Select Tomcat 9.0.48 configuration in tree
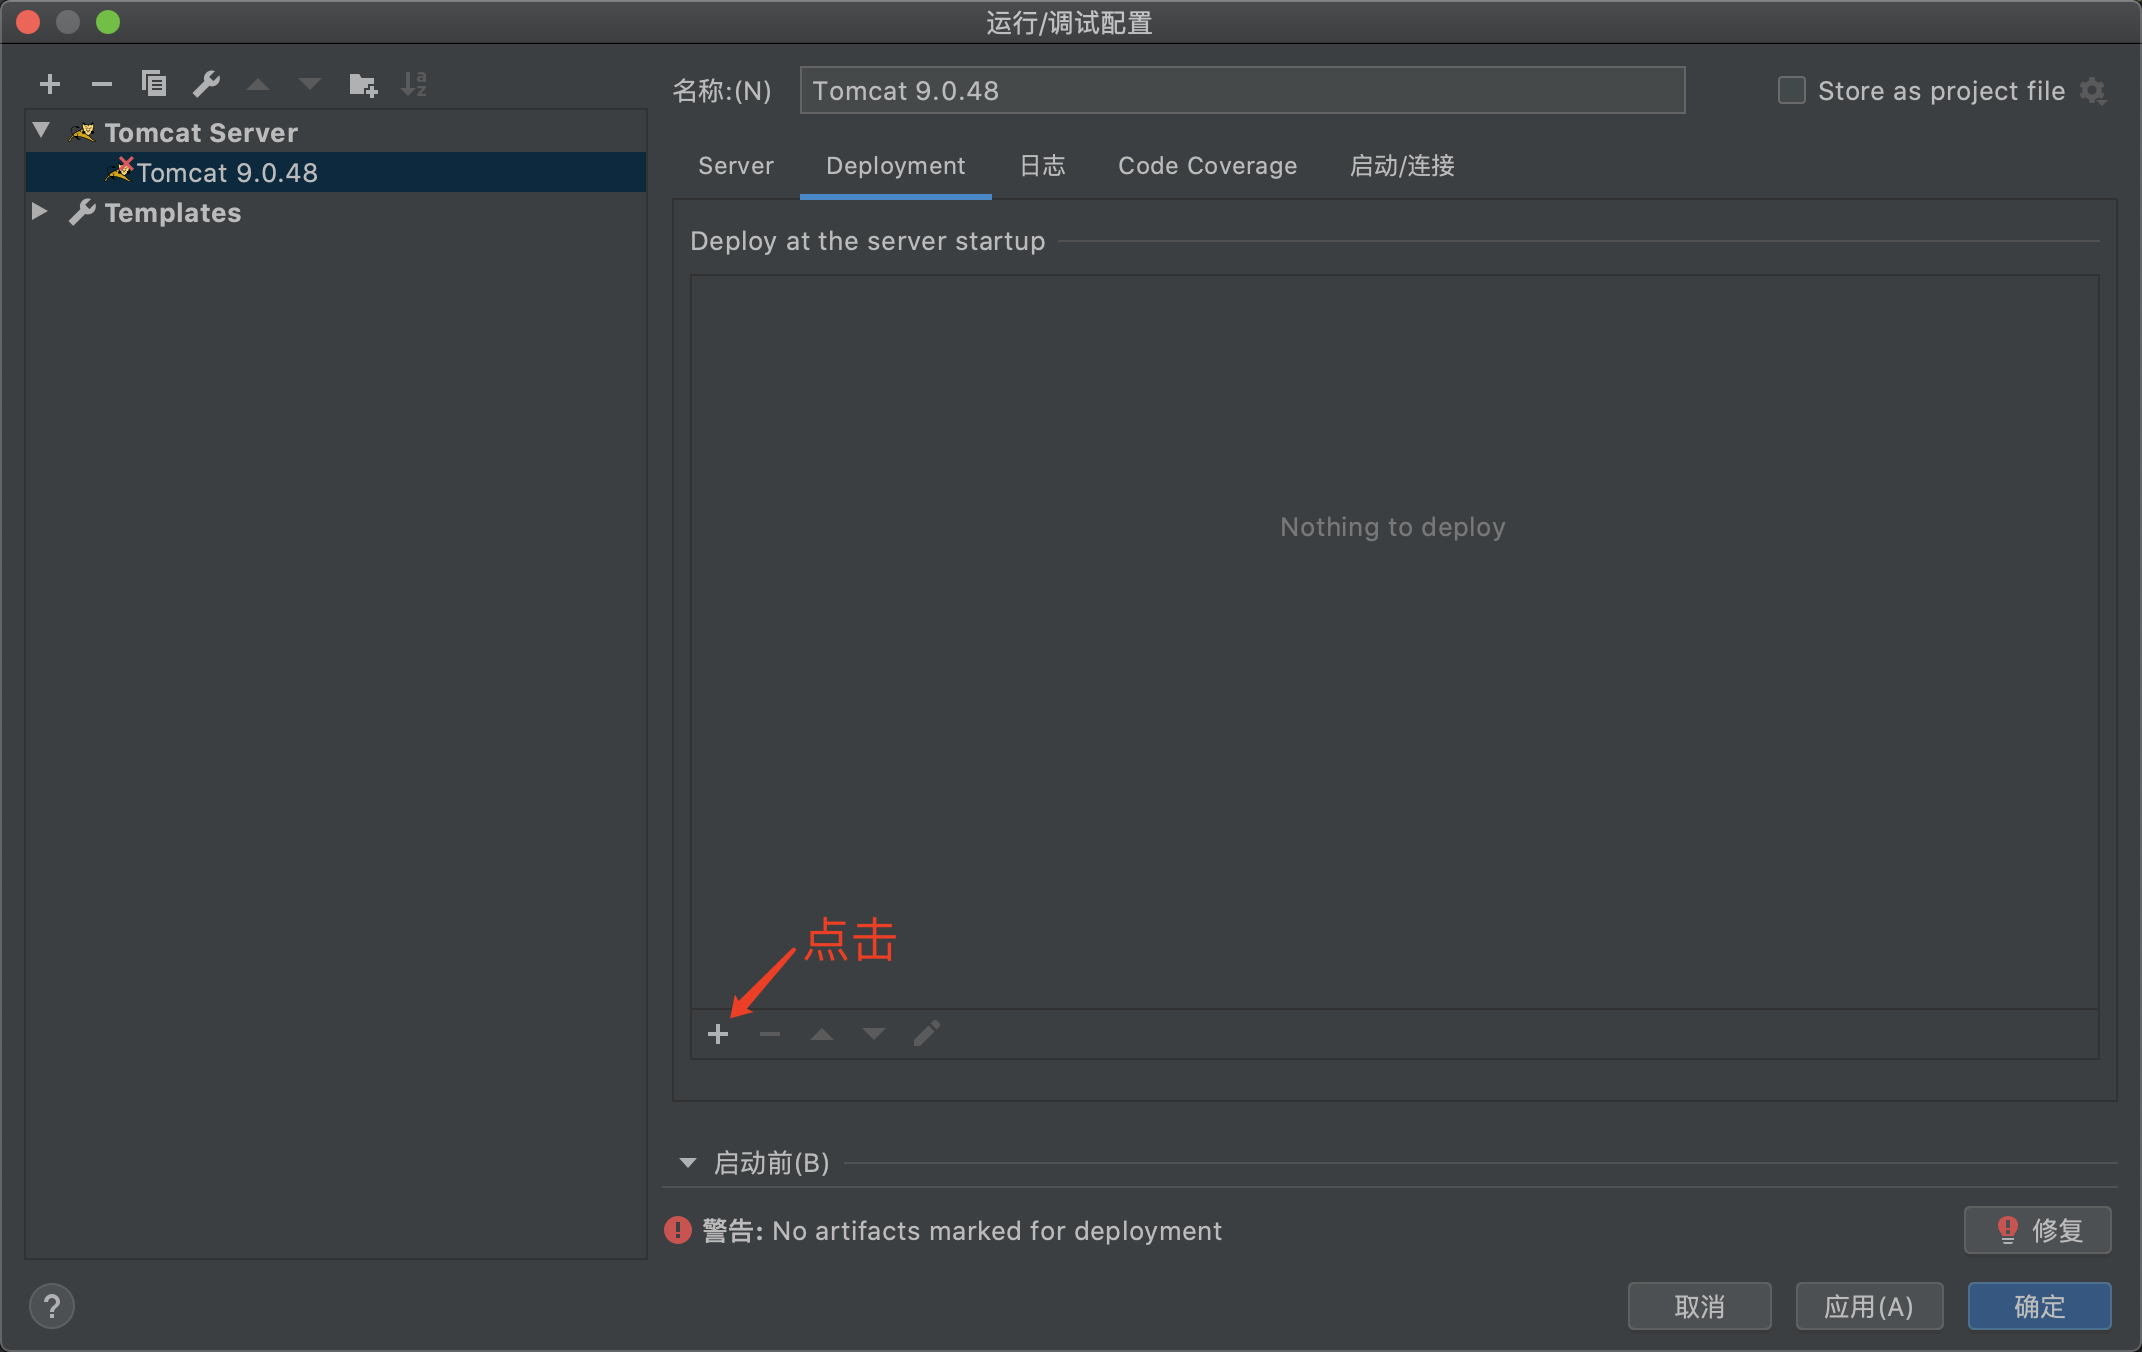The width and height of the screenshot is (2142, 1352). [x=227, y=173]
